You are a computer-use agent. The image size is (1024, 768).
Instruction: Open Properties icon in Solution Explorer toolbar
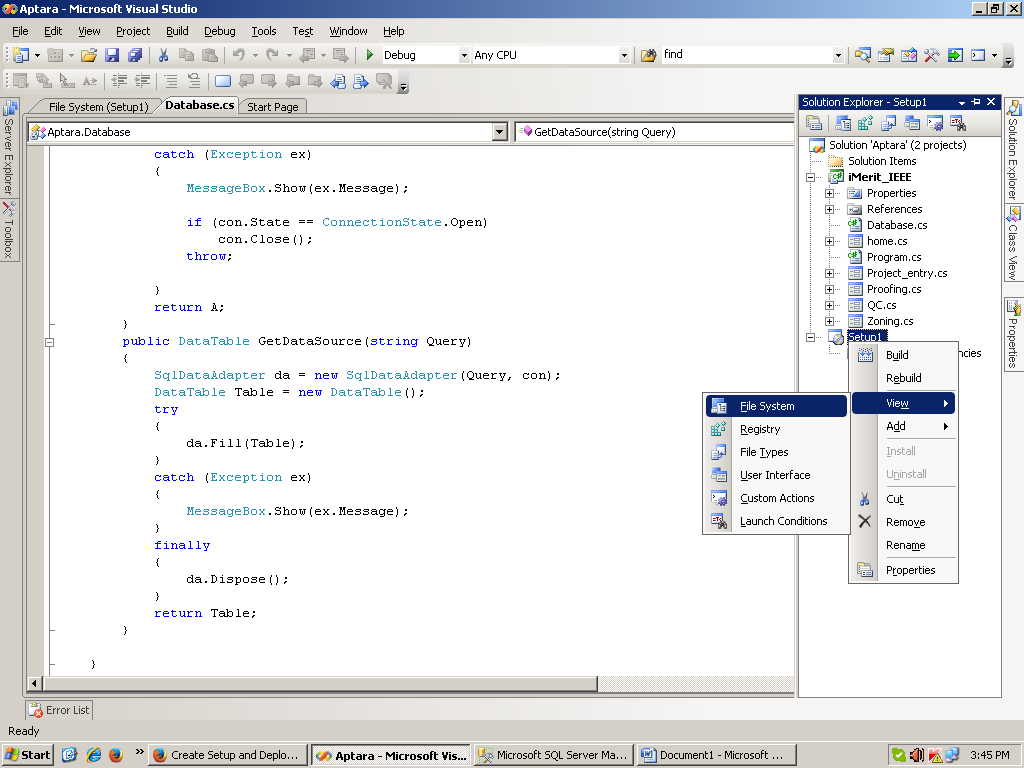(x=814, y=123)
